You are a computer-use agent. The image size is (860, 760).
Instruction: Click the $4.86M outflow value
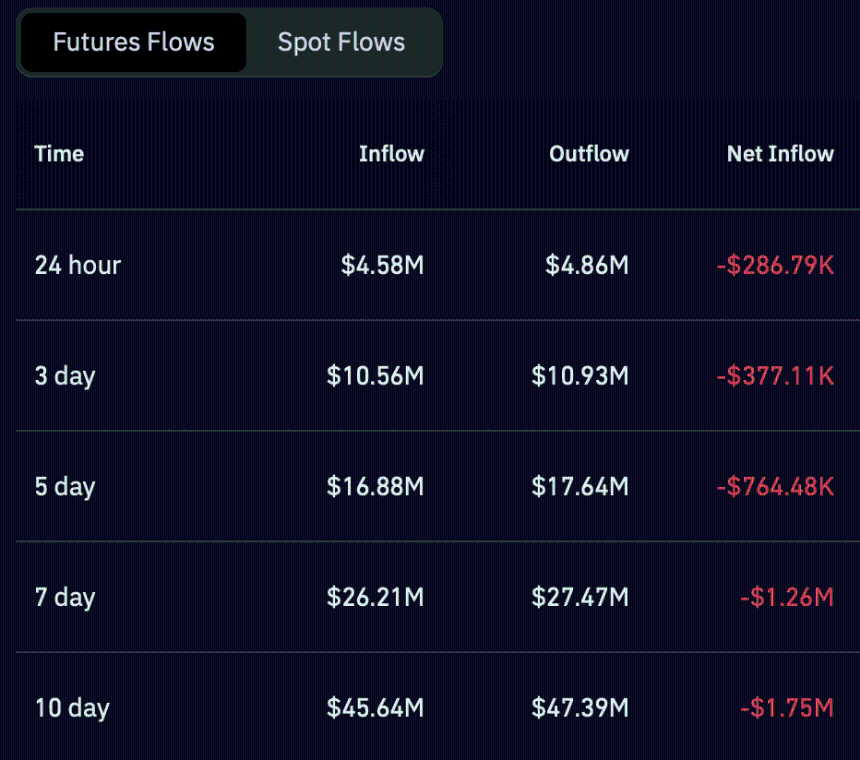click(x=587, y=265)
